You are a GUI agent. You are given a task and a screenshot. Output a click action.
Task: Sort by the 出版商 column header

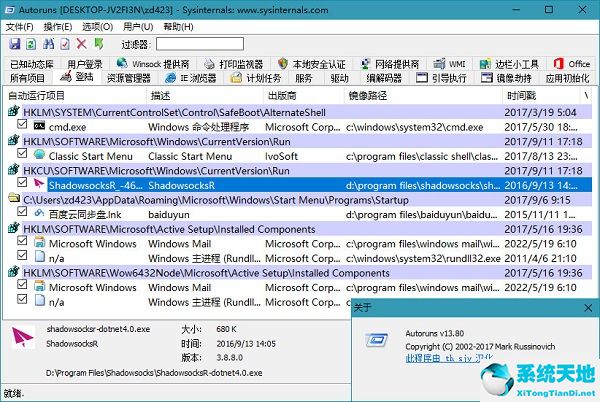[304, 96]
